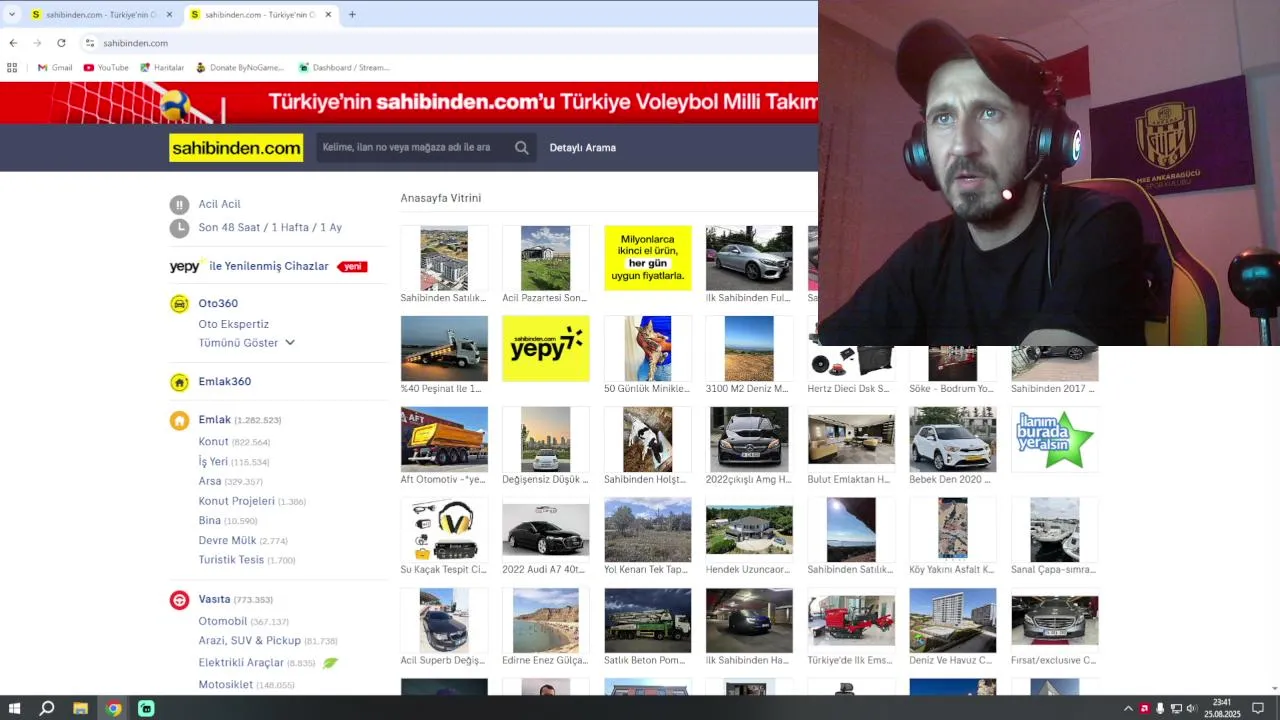Click the Emlak360 house icon
Screen dimensions: 1280x720
click(x=179, y=382)
